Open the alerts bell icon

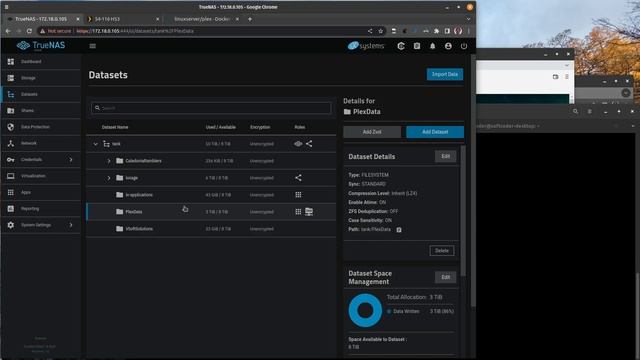pos(432,46)
